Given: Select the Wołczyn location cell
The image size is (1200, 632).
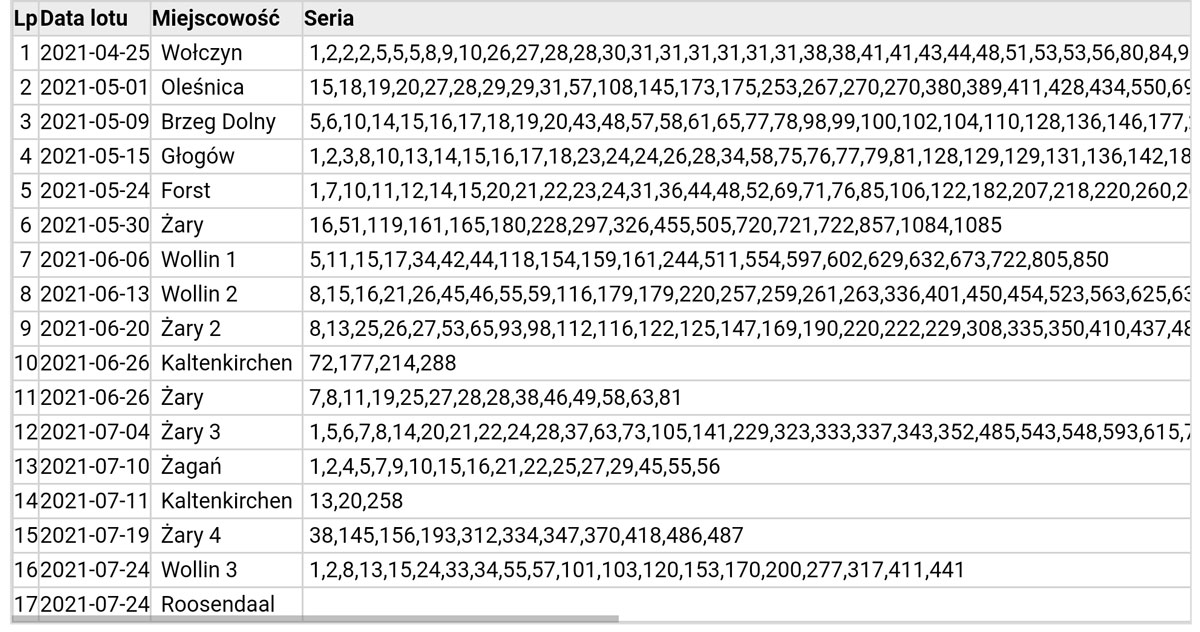Looking at the screenshot, I should coord(201,52).
